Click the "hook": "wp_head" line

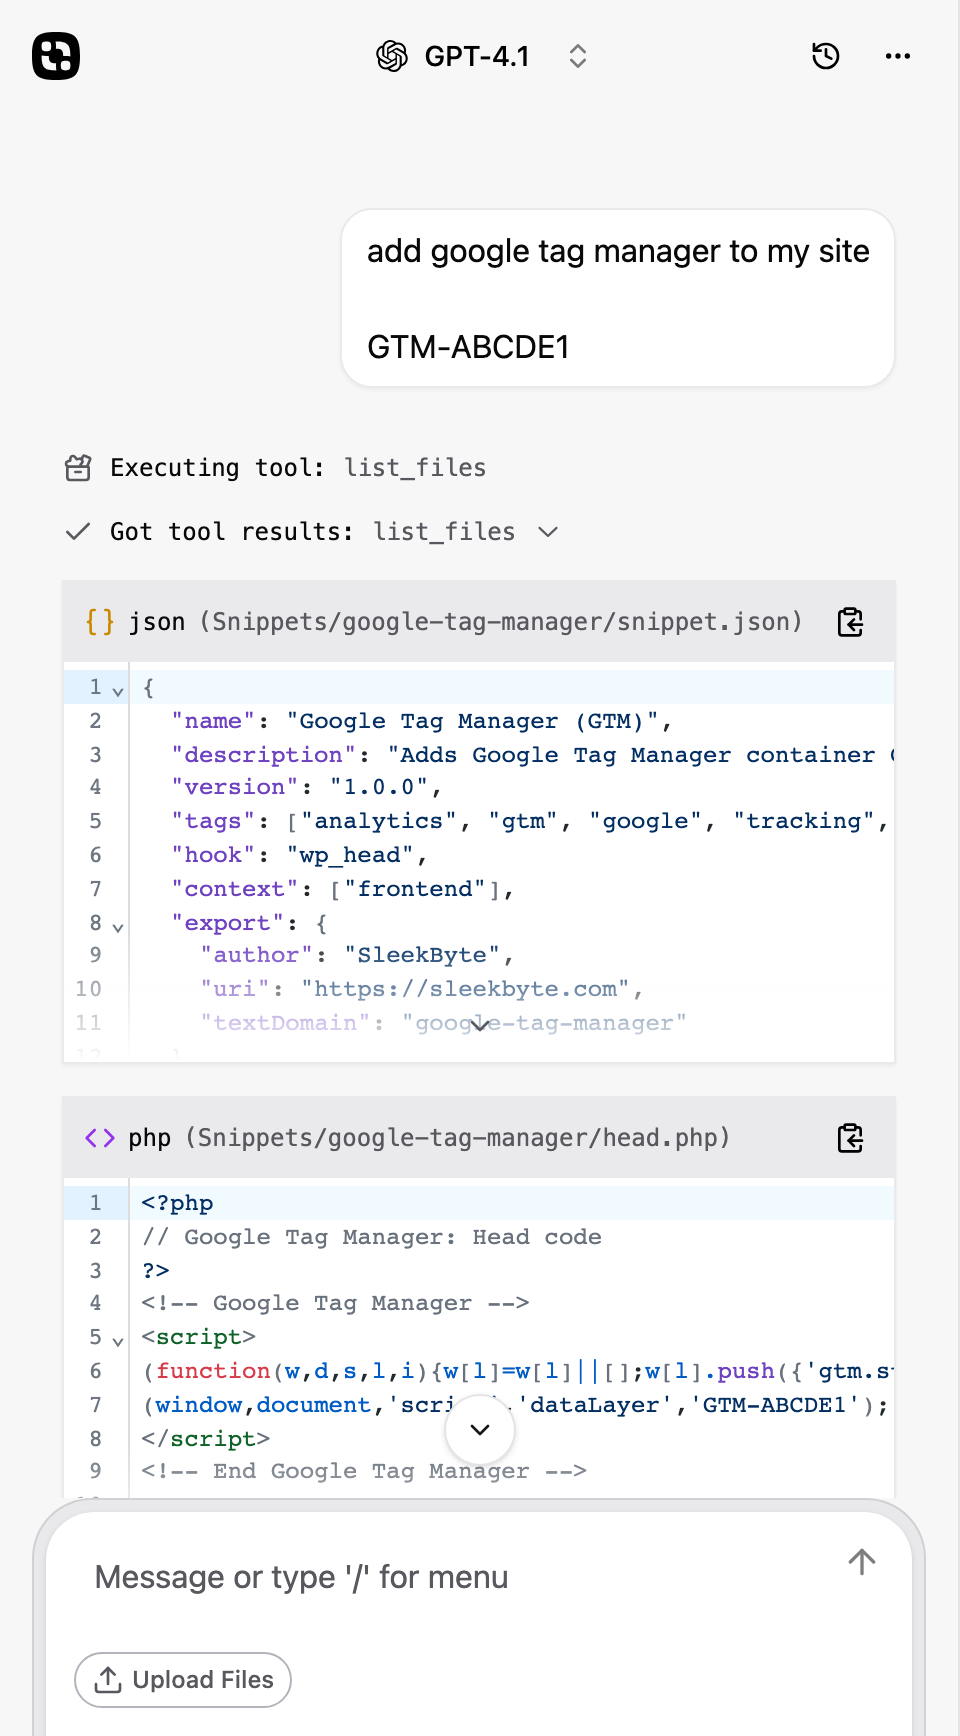pyautogui.click(x=299, y=856)
